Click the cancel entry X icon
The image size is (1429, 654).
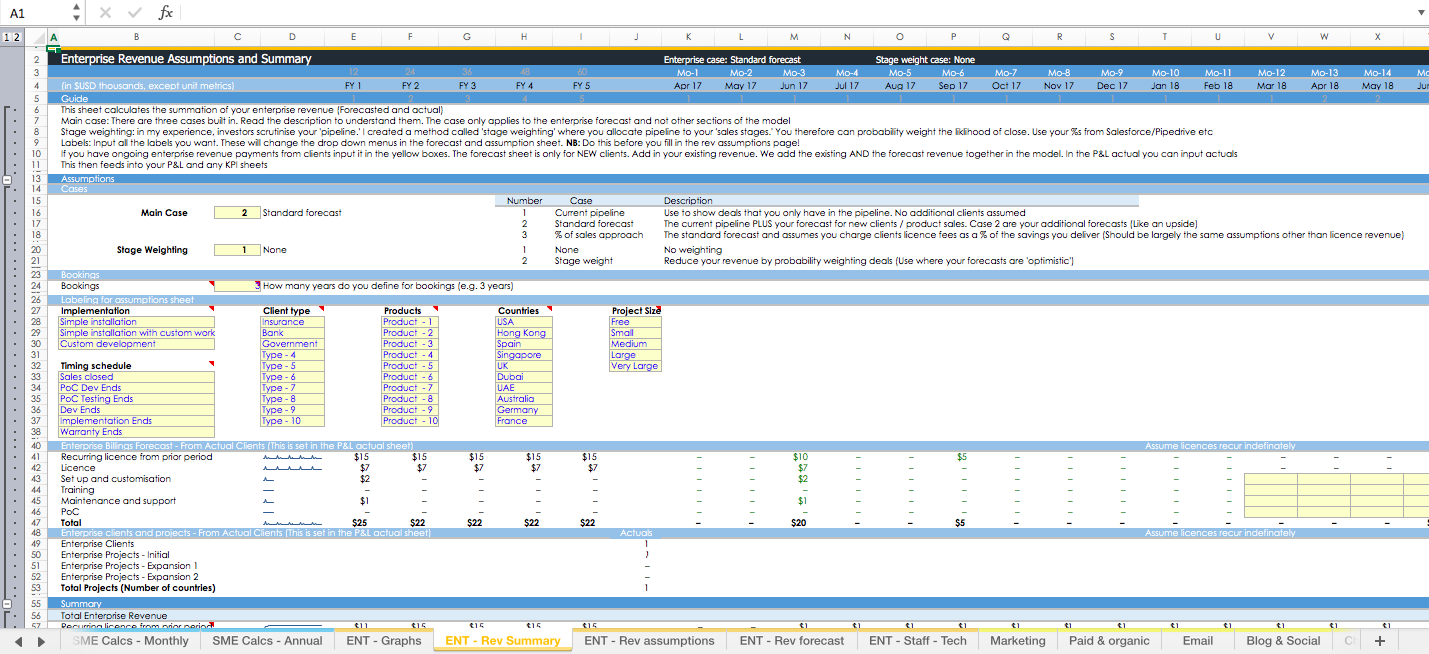point(107,13)
